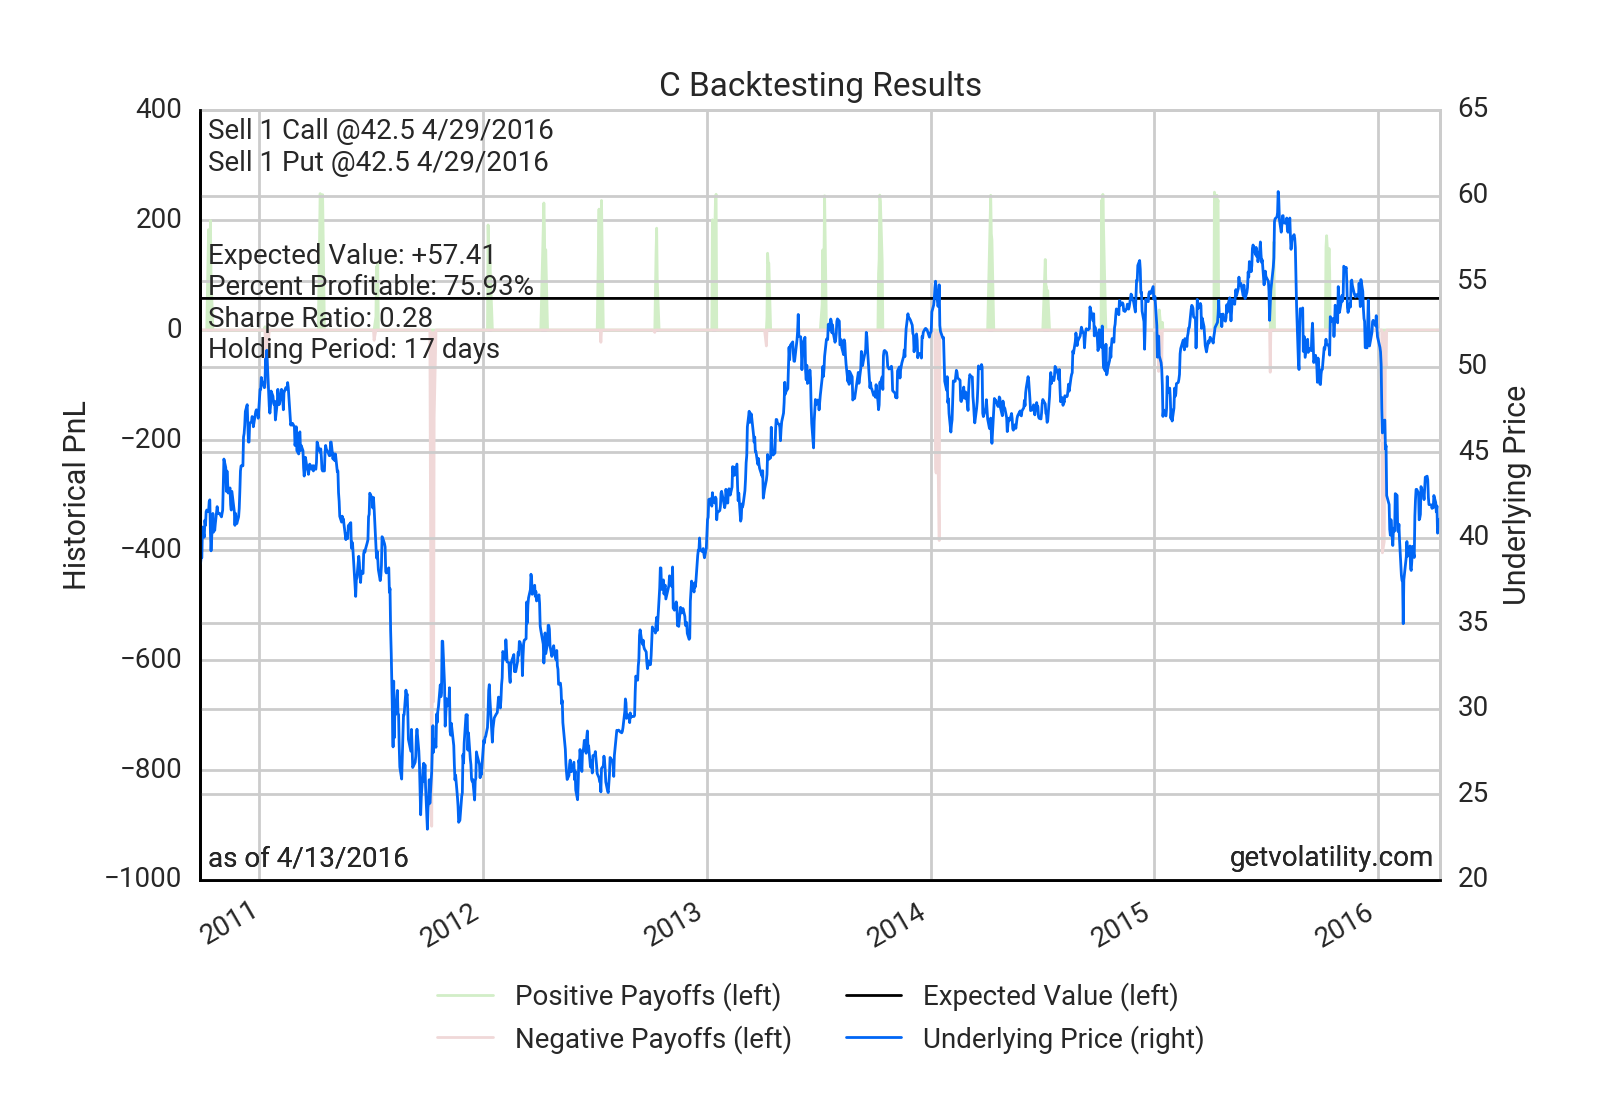Viewport: 1600px width, 1100px height.
Task: Click the 55 tick on the price axis
Action: coord(1473,280)
